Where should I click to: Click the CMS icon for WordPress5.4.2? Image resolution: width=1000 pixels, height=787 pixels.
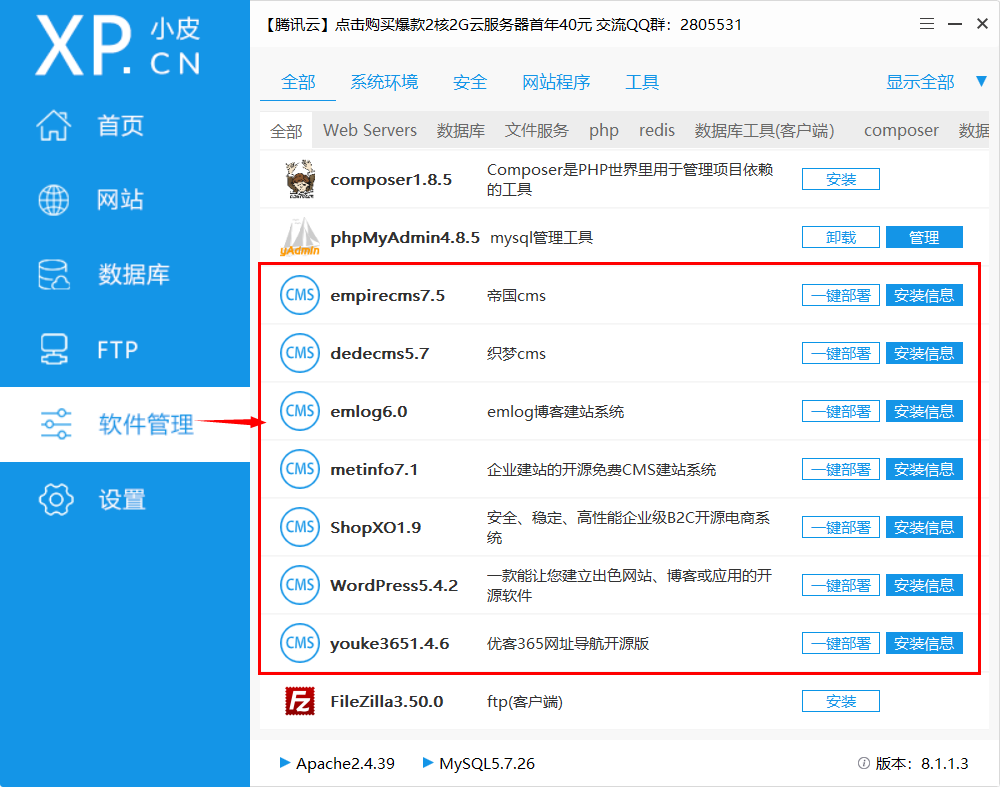coord(300,585)
